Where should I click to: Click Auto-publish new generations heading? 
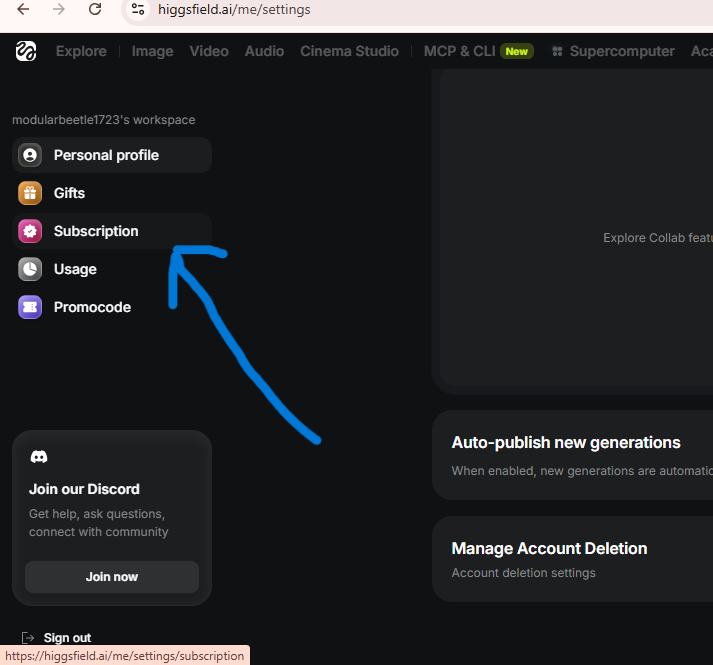pos(566,442)
